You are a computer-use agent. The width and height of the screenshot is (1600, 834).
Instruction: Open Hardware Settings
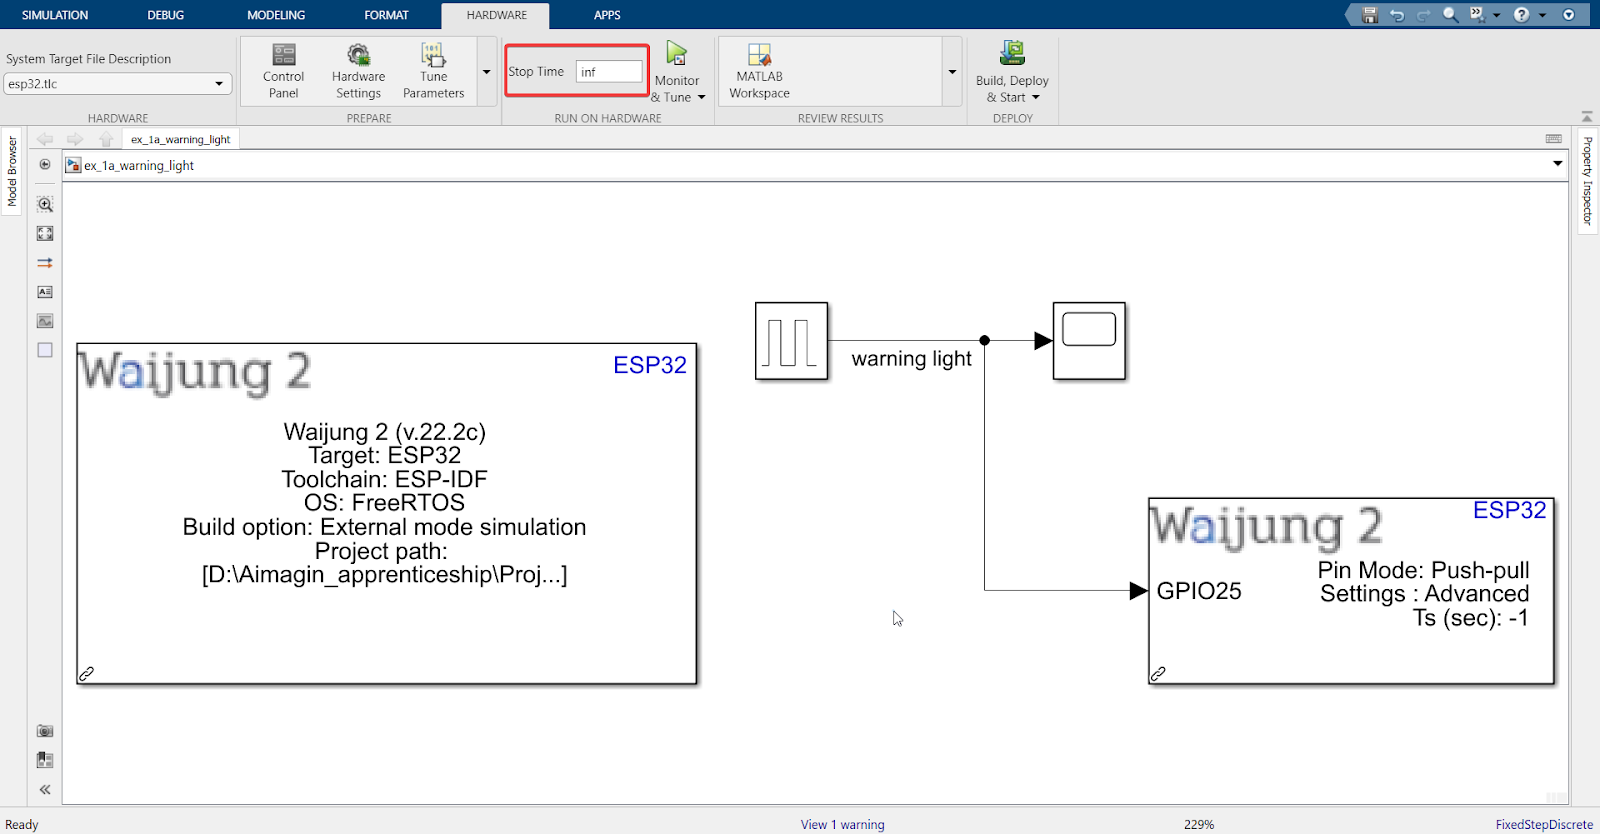tap(358, 71)
